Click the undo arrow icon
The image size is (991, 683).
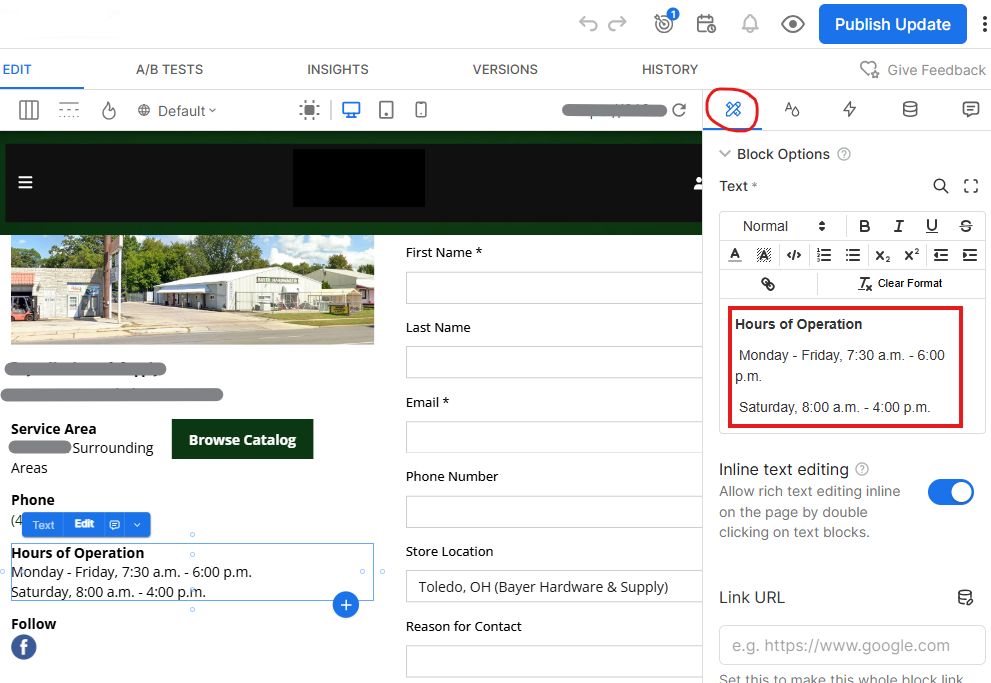pos(588,24)
